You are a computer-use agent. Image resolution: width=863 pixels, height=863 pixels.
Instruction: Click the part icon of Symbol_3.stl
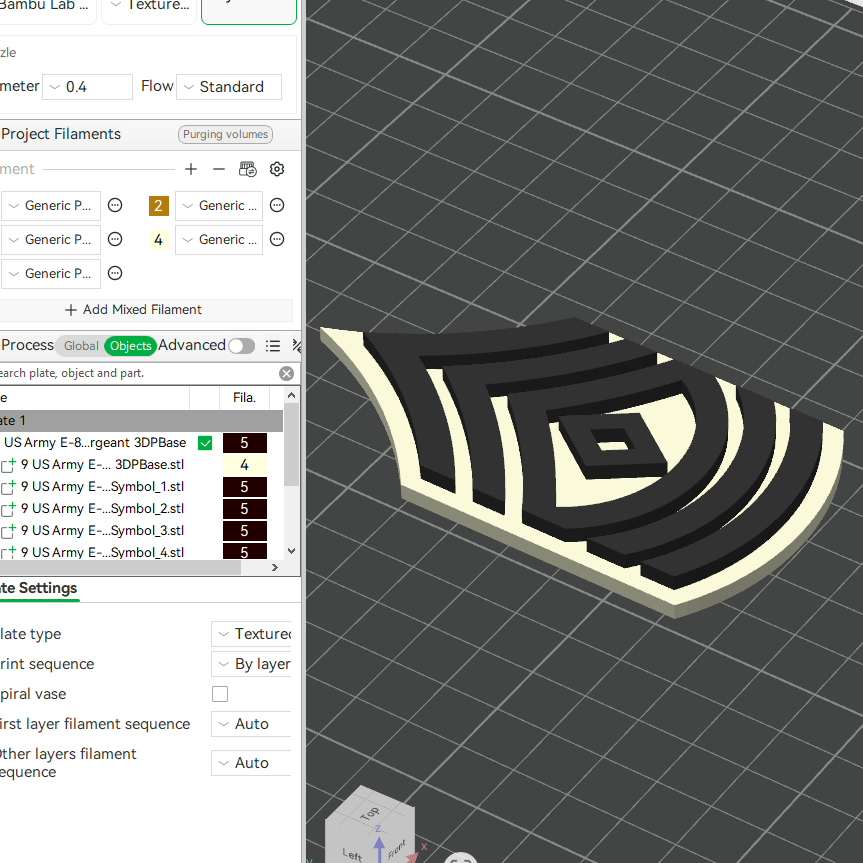8,531
